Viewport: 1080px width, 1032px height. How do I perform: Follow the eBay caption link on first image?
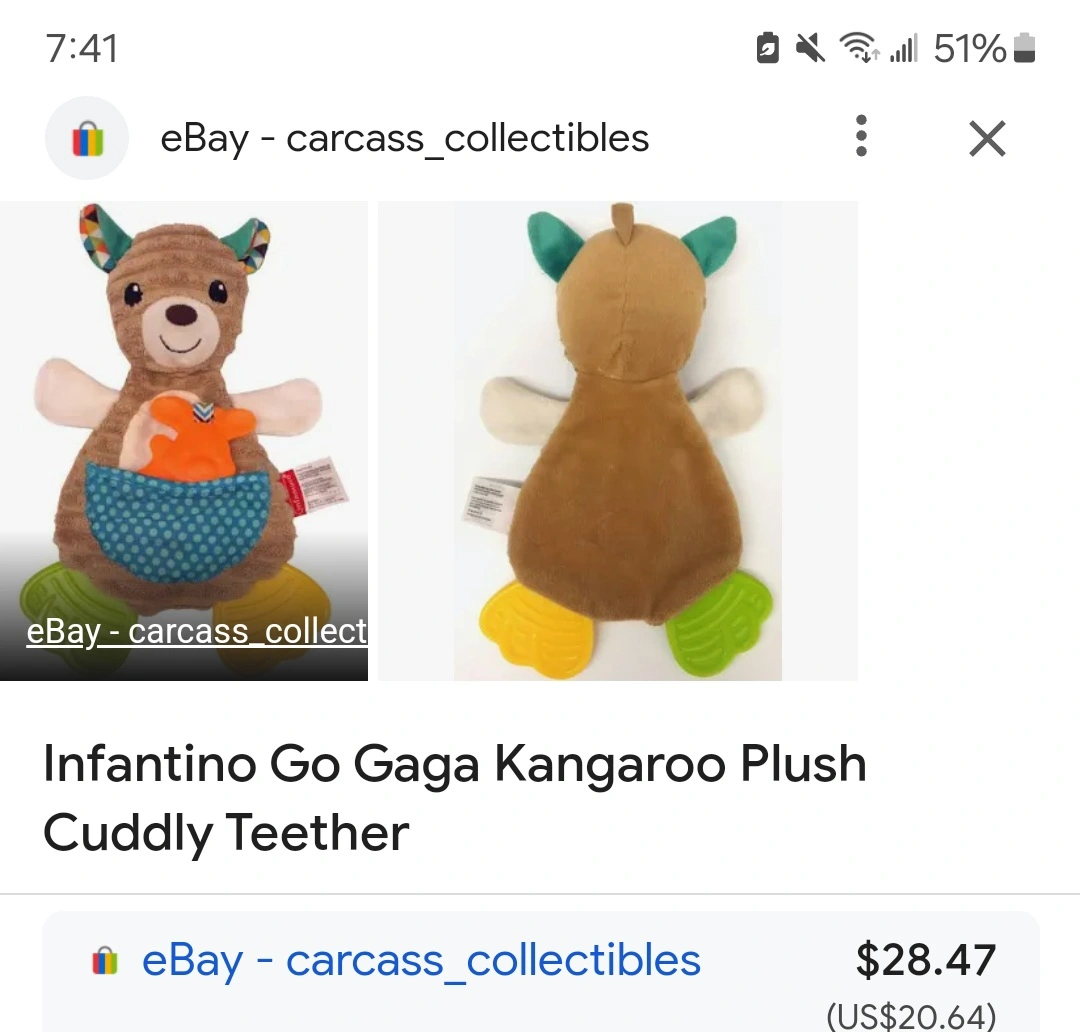(197, 631)
